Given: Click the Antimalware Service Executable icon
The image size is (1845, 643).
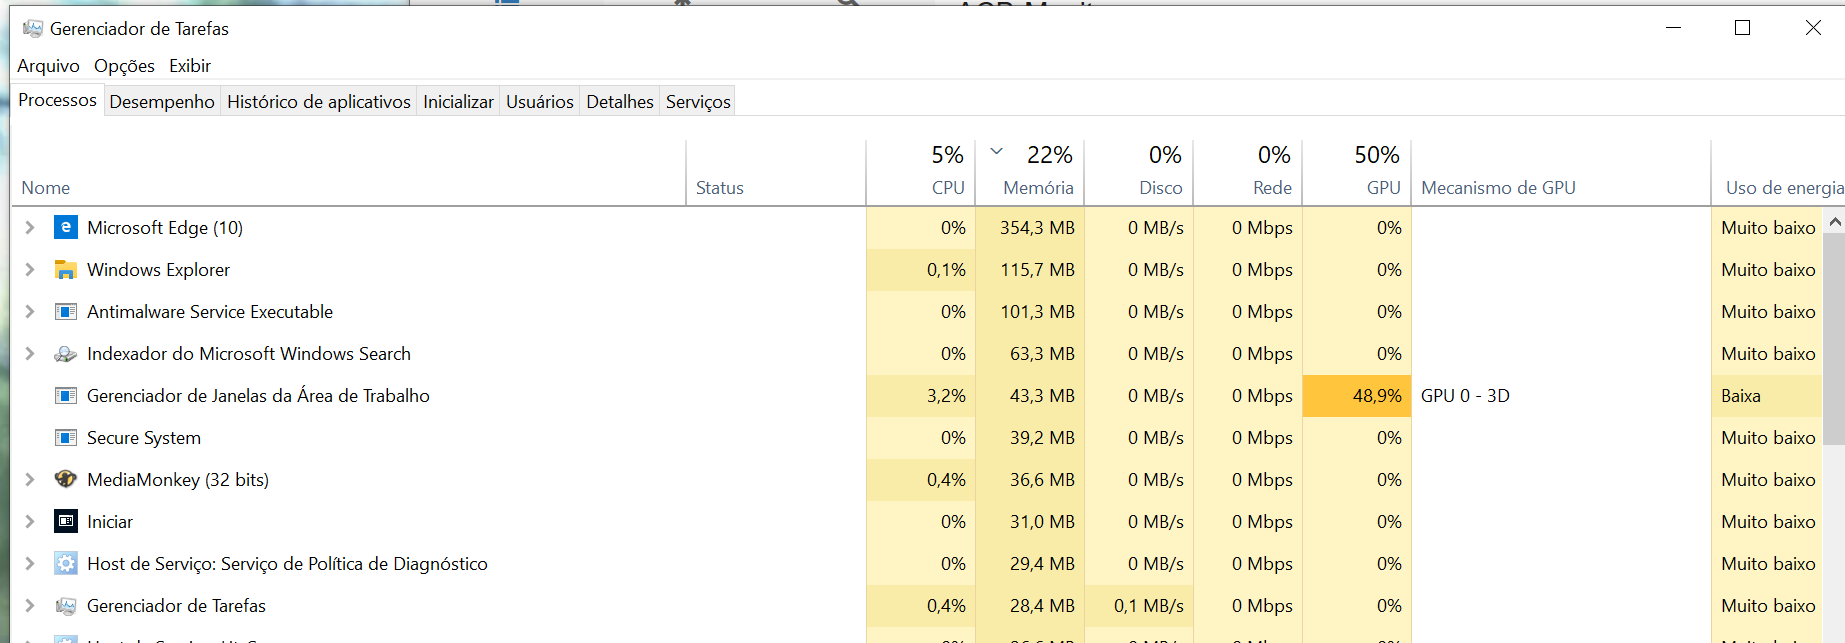Looking at the screenshot, I should (66, 312).
